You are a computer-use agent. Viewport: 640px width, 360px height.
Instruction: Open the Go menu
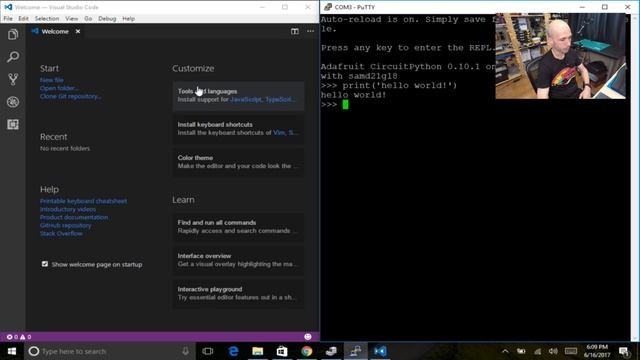[88, 19]
